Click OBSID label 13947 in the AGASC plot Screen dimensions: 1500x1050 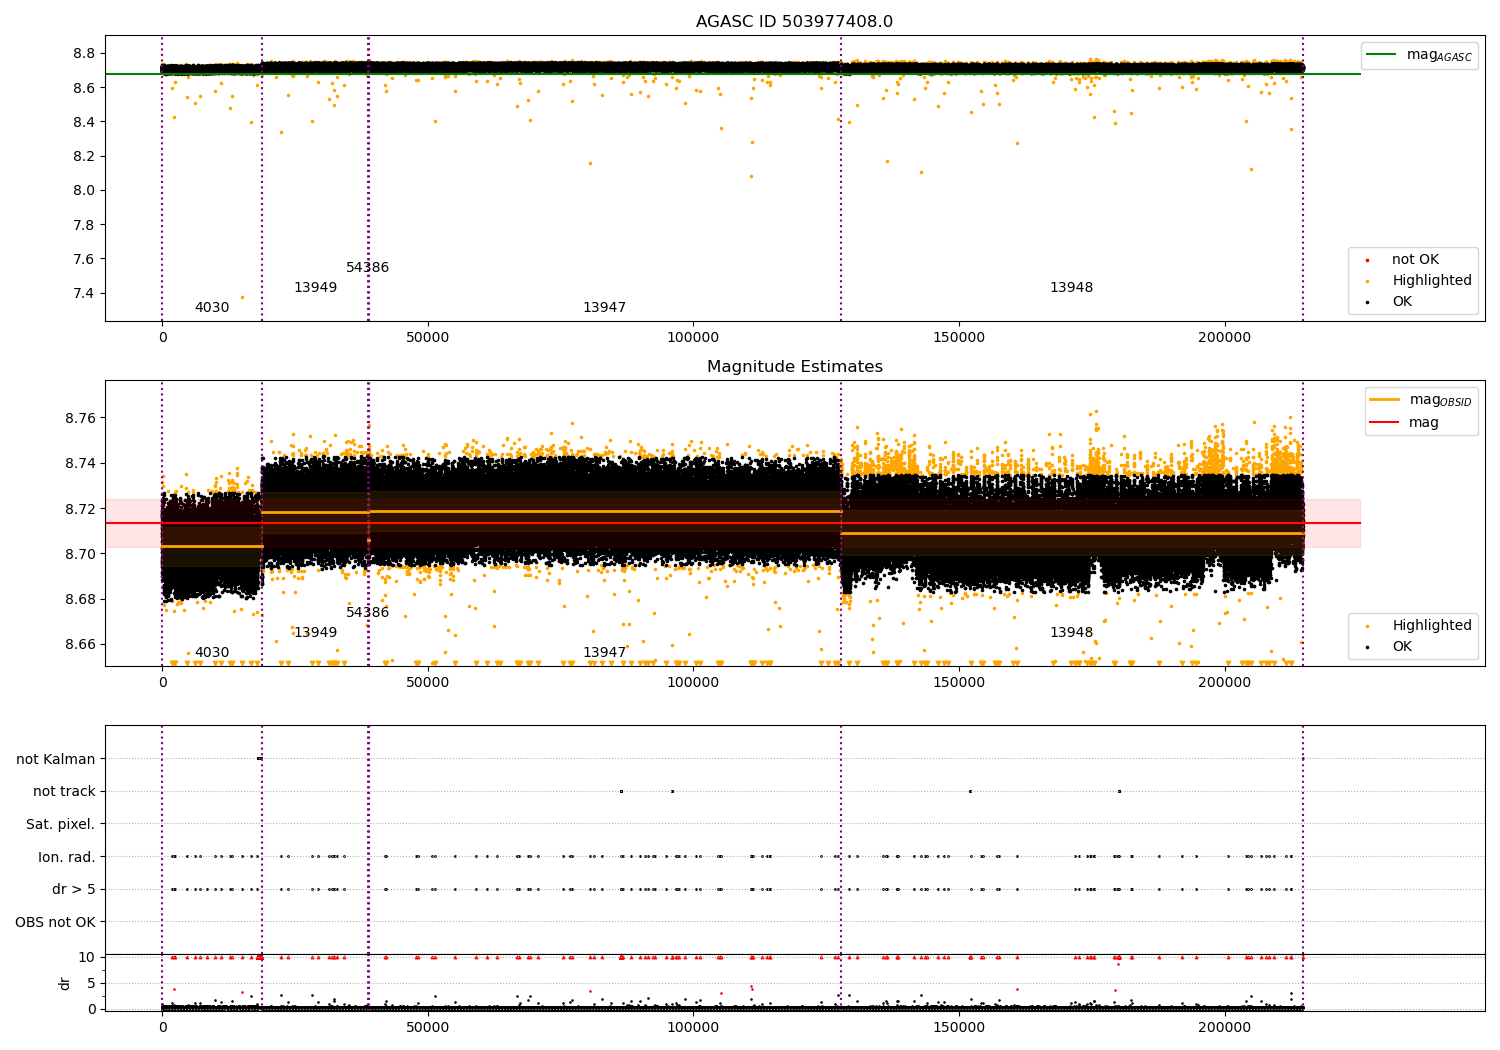click(604, 308)
